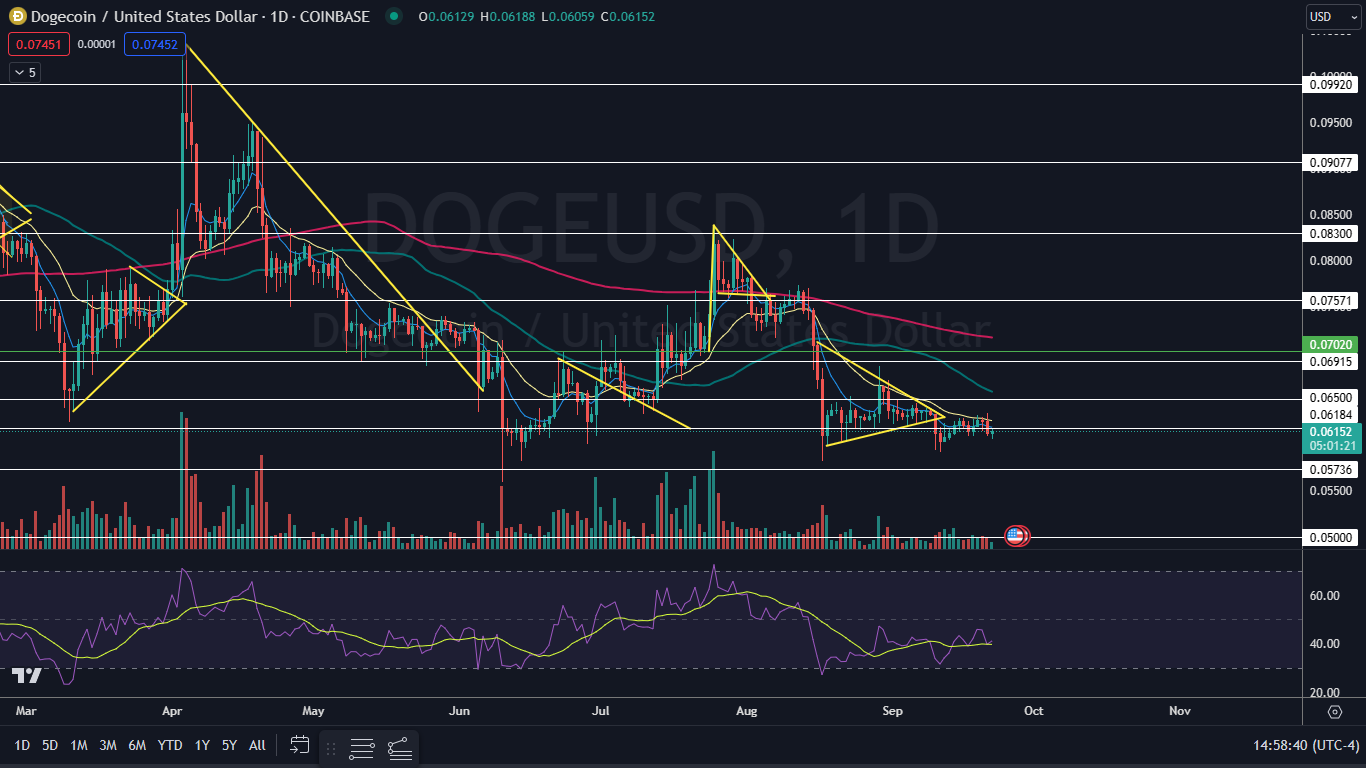Click the 0.07571 price level label

1332,300
